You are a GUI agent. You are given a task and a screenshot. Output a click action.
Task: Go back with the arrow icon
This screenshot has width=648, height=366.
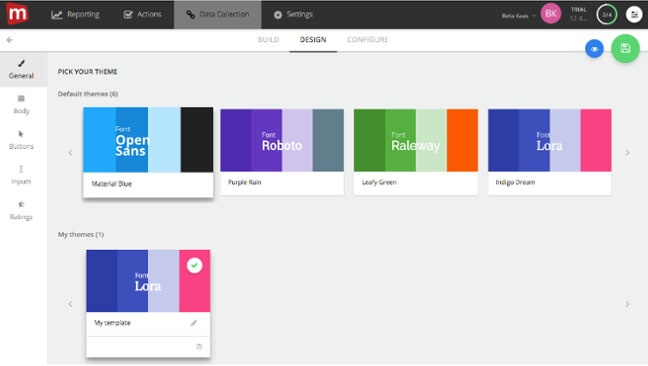coord(10,40)
